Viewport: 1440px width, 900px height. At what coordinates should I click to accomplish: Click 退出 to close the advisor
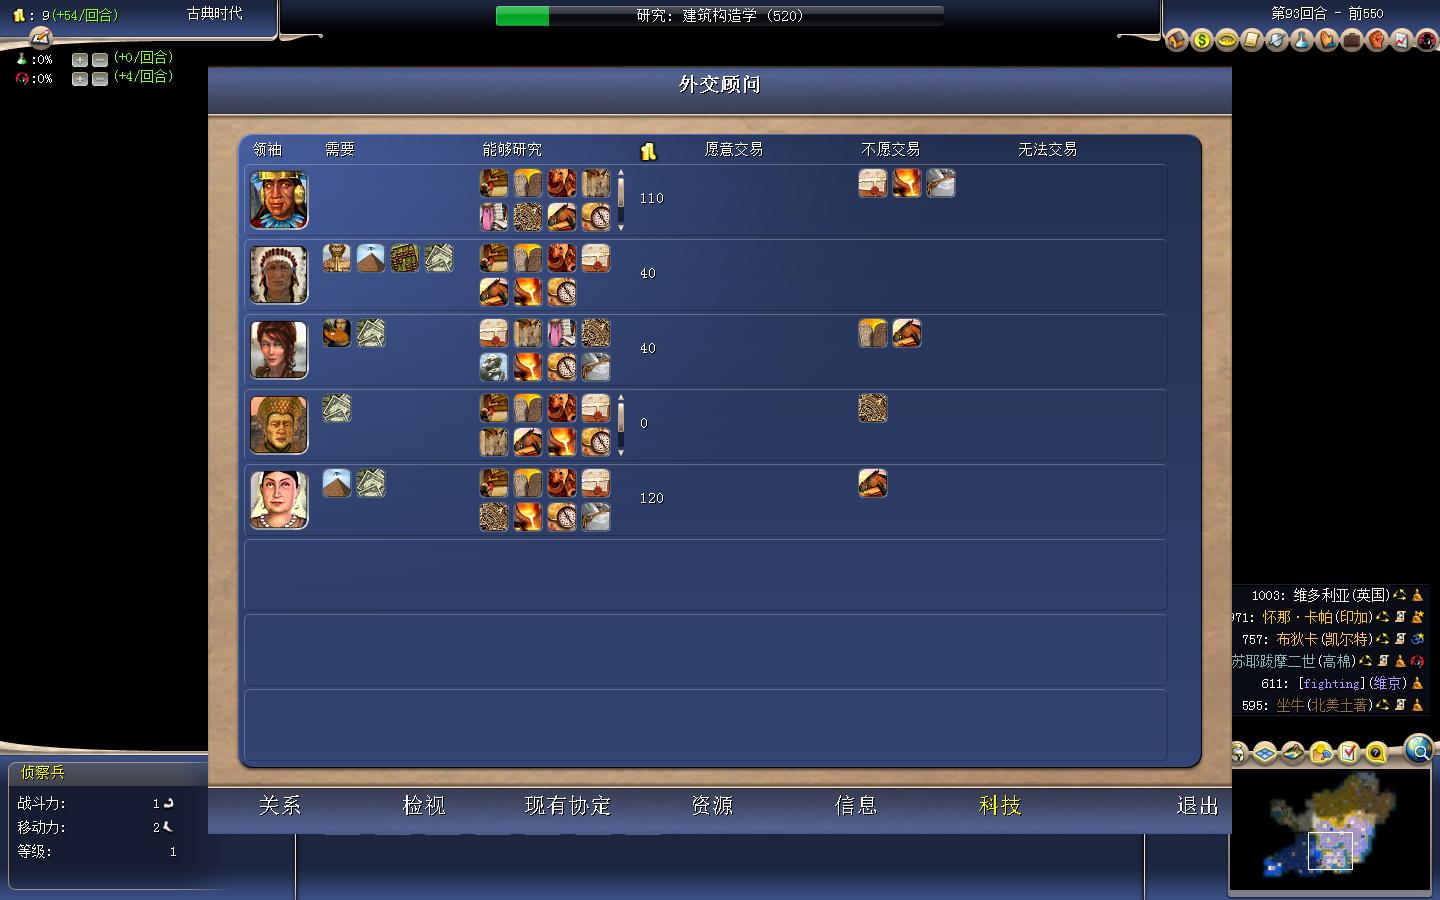(x=1197, y=805)
